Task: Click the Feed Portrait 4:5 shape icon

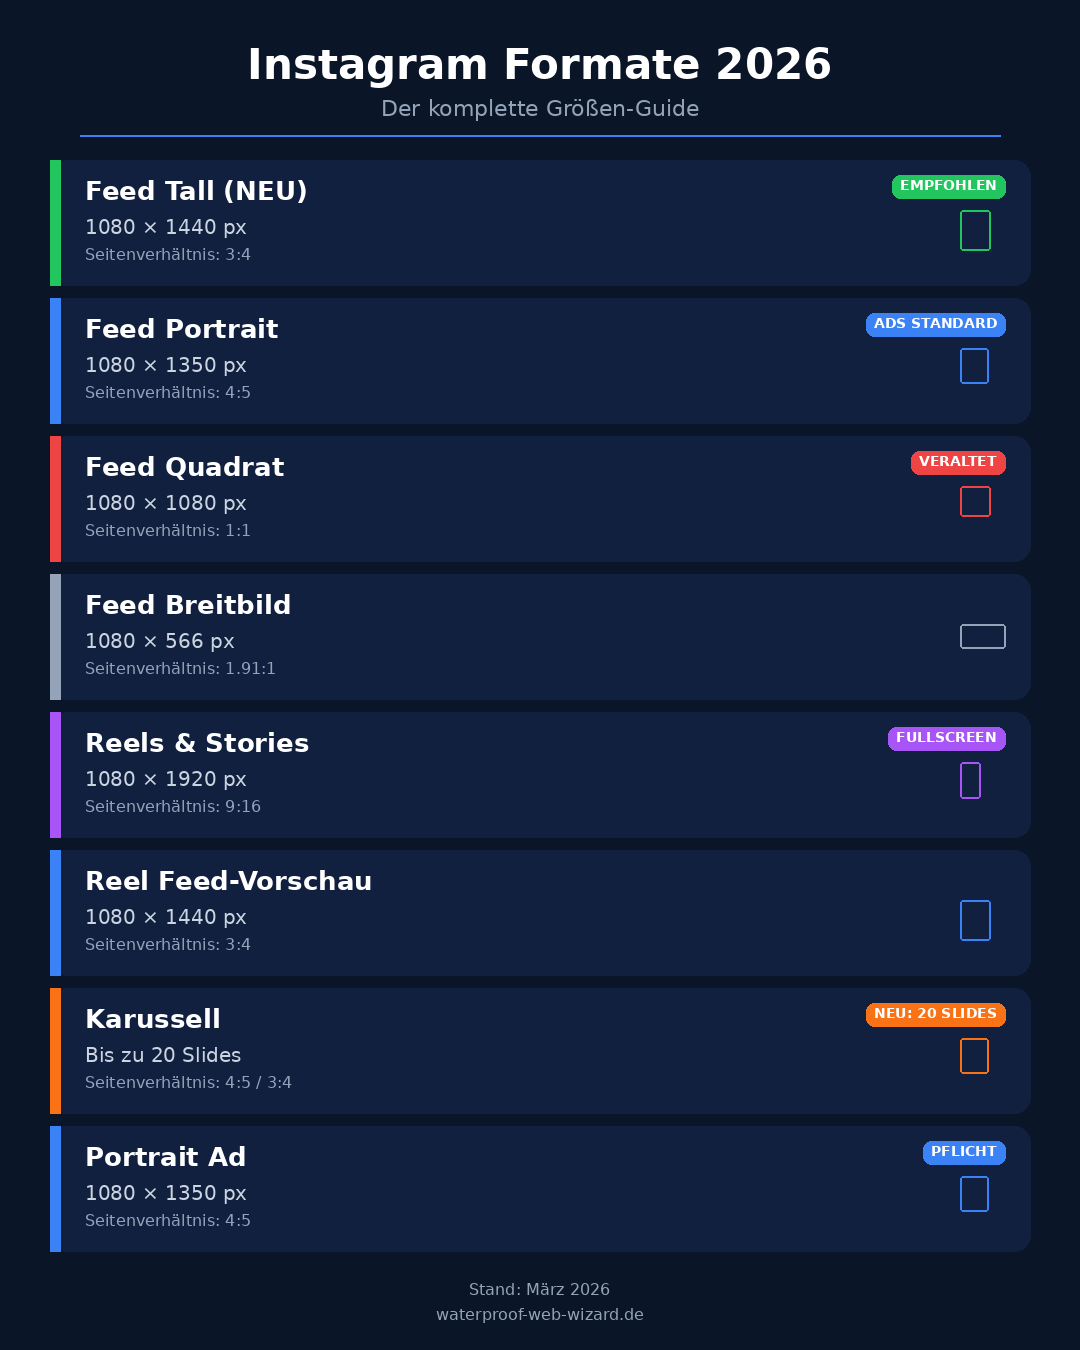Action: coord(974,366)
